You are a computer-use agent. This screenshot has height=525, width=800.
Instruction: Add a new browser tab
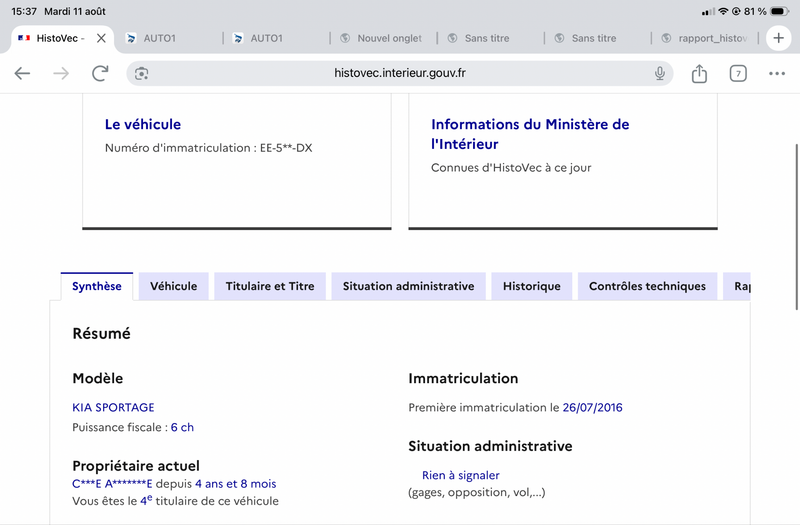779,38
